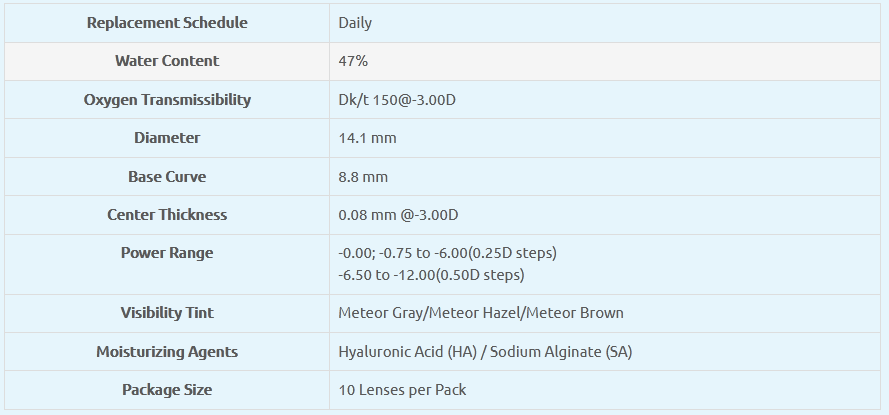Click the Base Curve label
This screenshot has height=415, width=889.
pyautogui.click(x=167, y=177)
